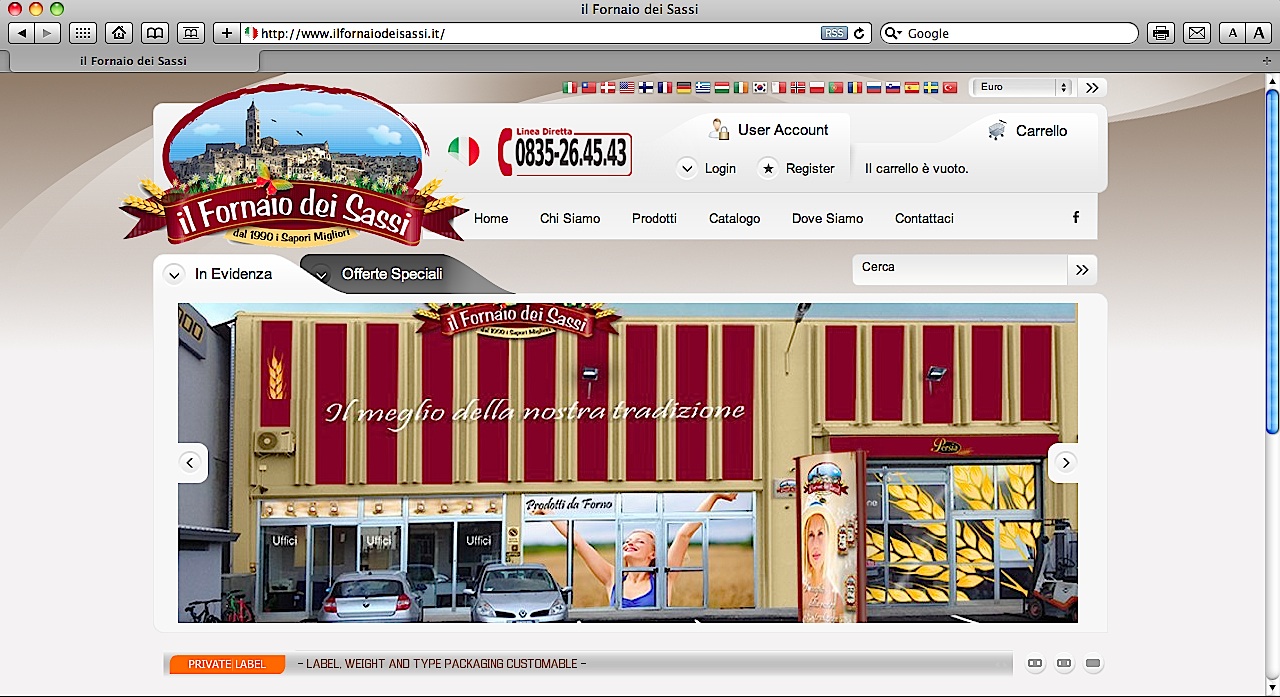Choose the Portuguese flag language
This screenshot has width=1280, height=697.
tap(836, 88)
